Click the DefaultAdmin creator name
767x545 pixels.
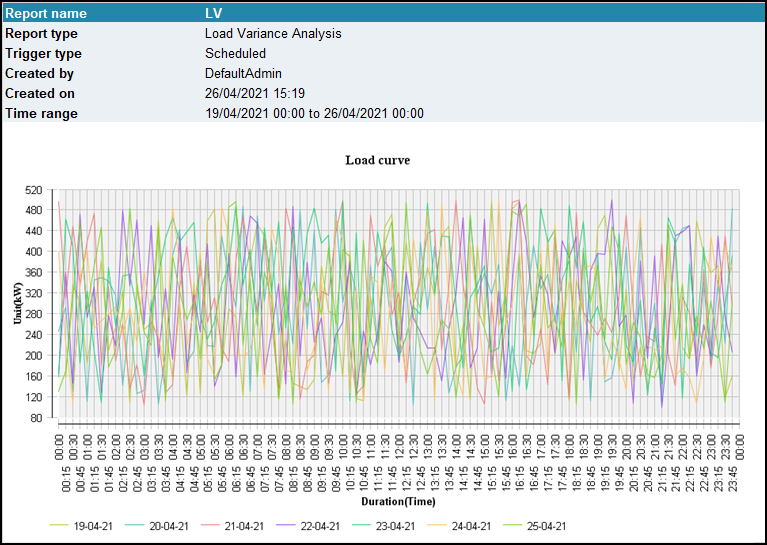click(x=243, y=73)
